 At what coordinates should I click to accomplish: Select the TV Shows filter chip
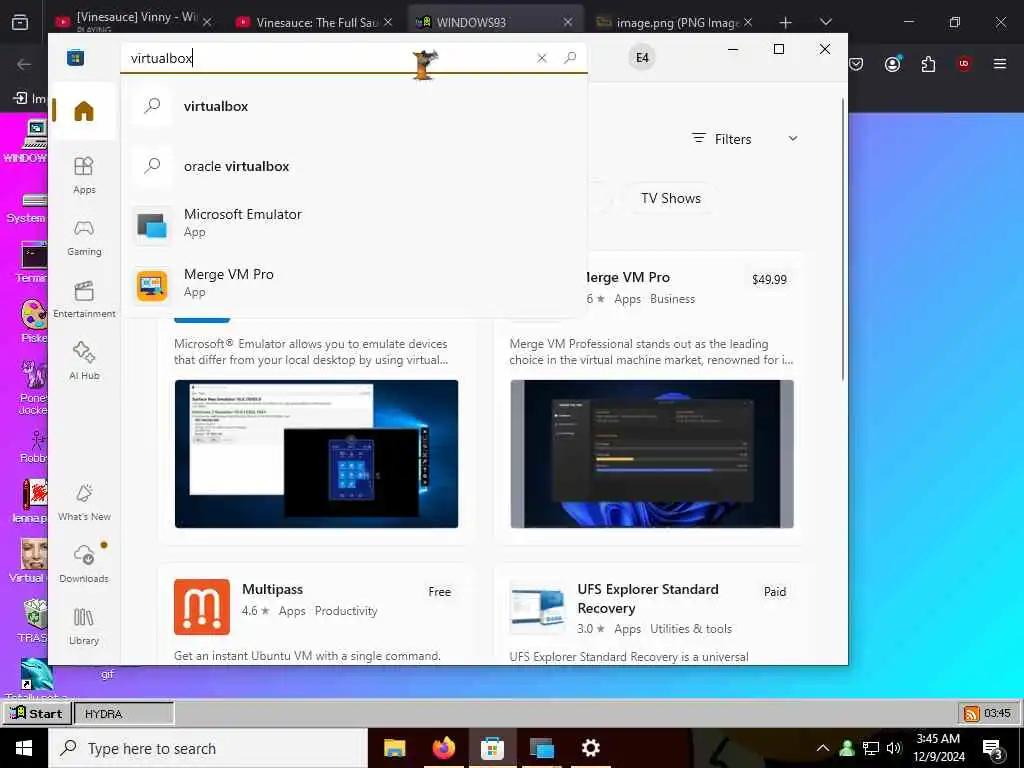[671, 199]
